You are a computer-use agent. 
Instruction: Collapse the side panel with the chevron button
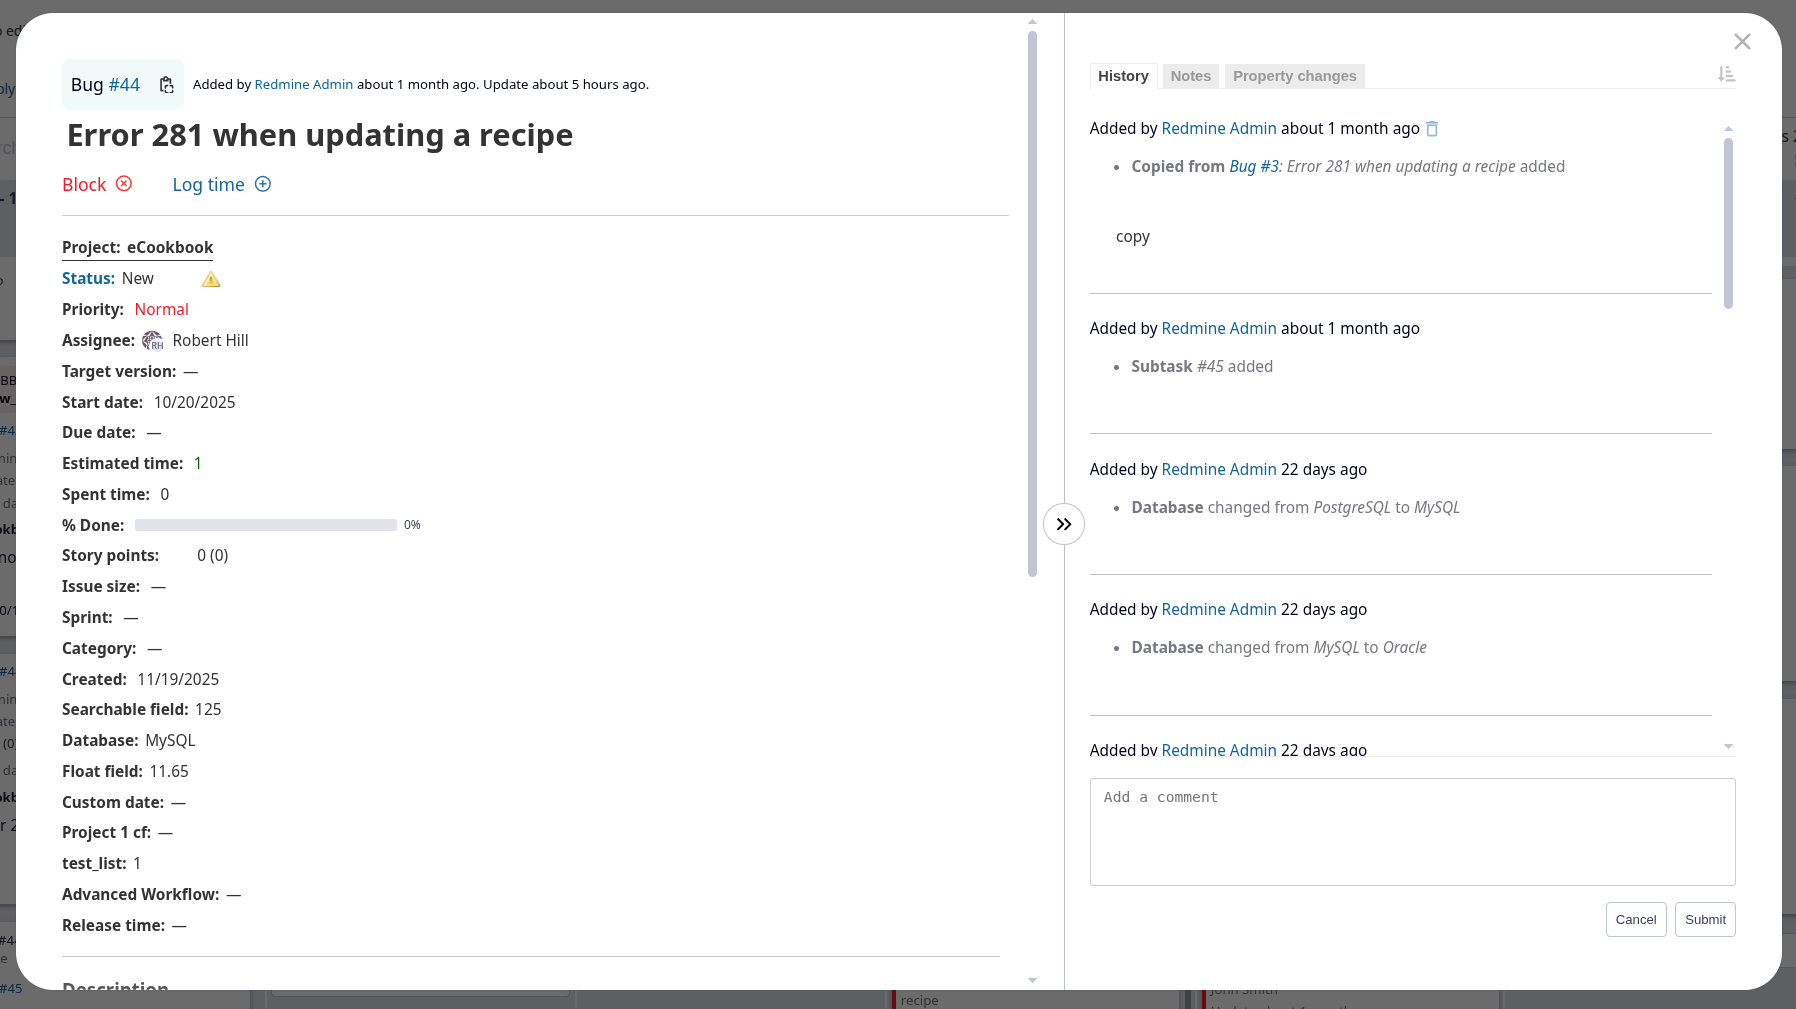click(1064, 523)
